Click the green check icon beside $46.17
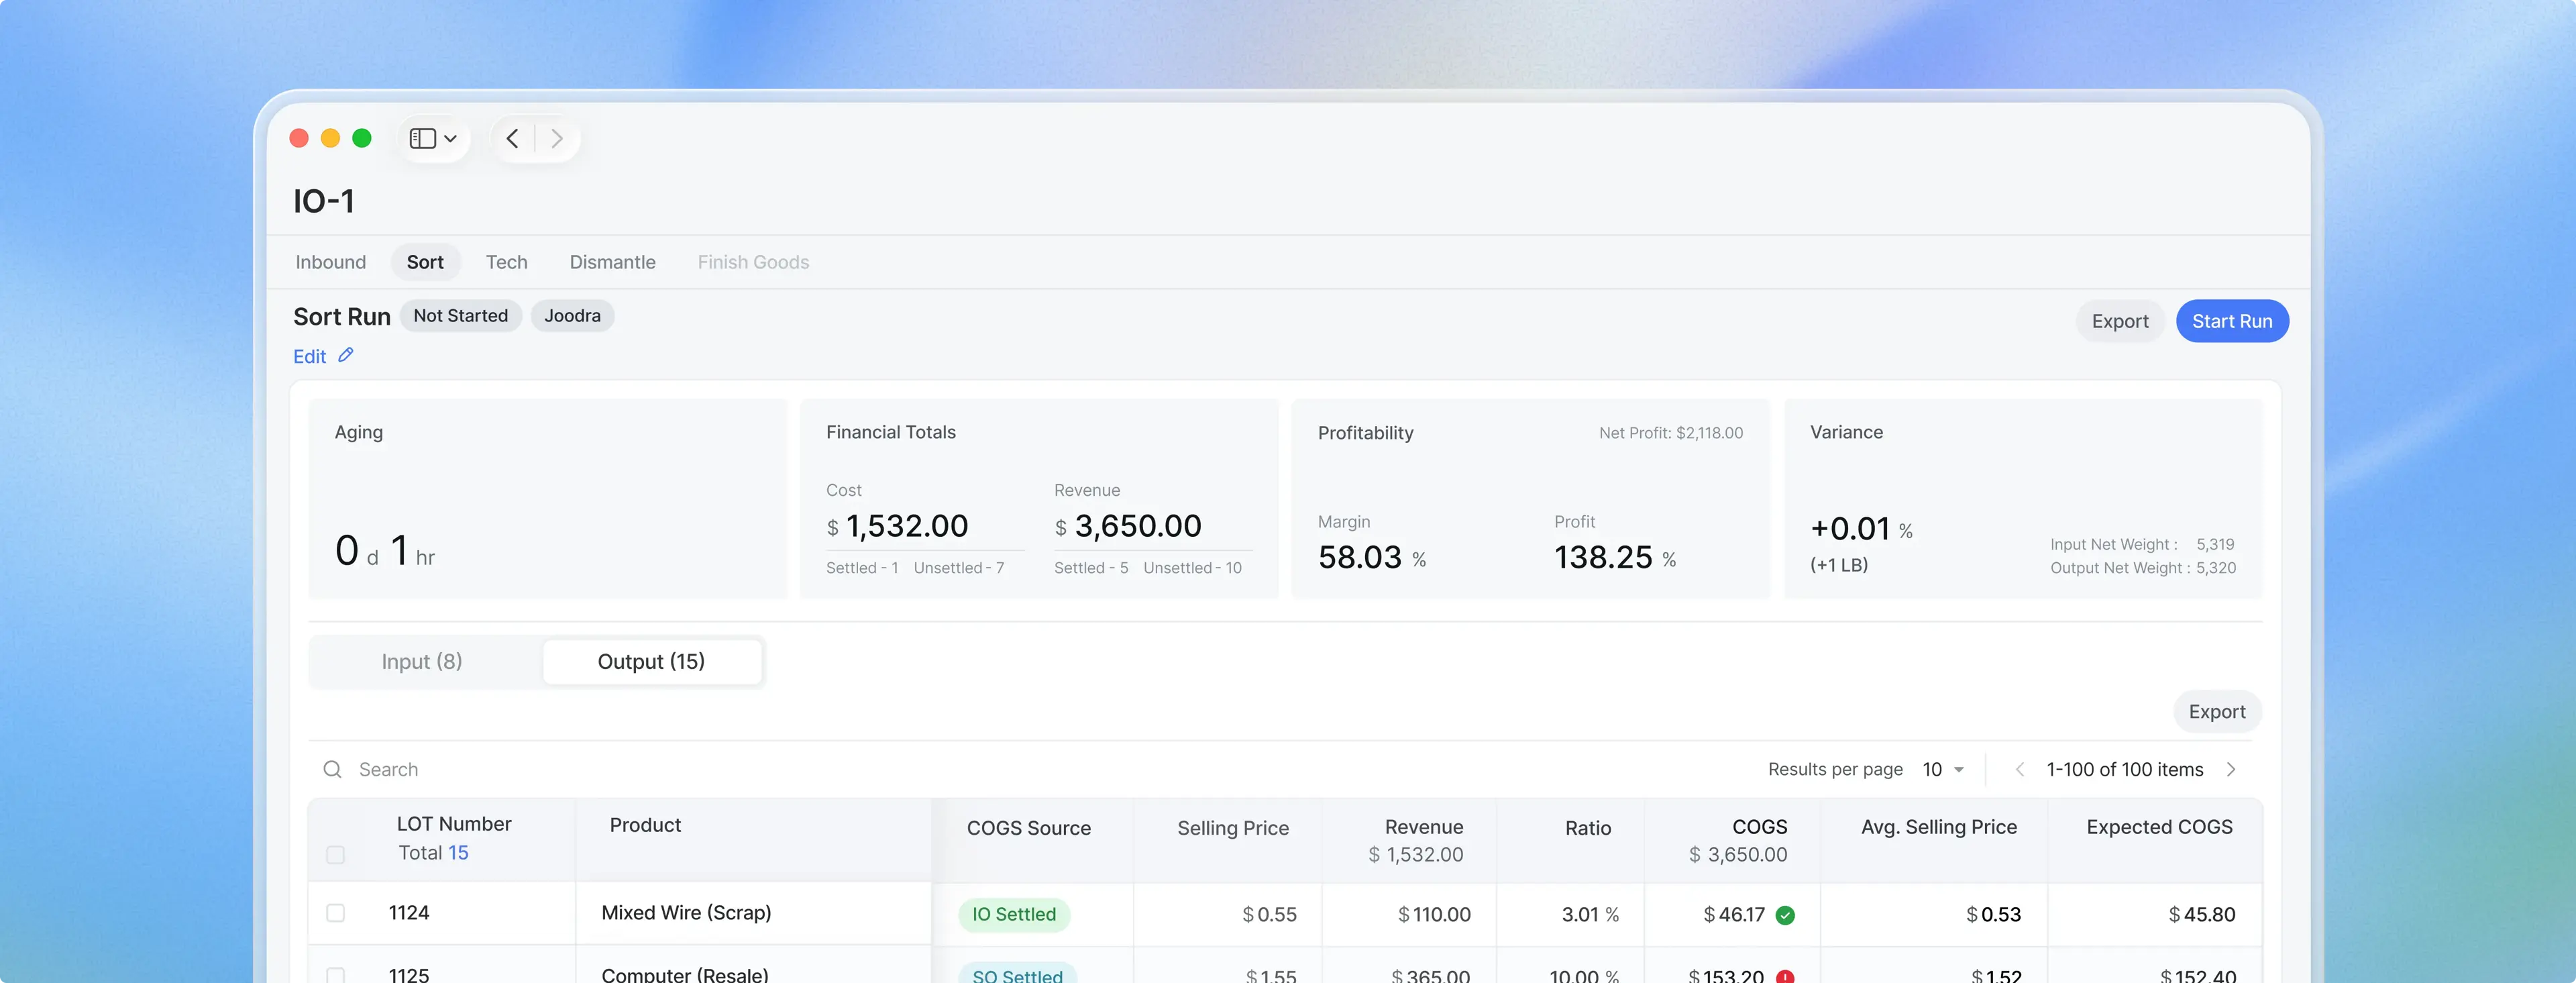 pyautogui.click(x=1785, y=915)
